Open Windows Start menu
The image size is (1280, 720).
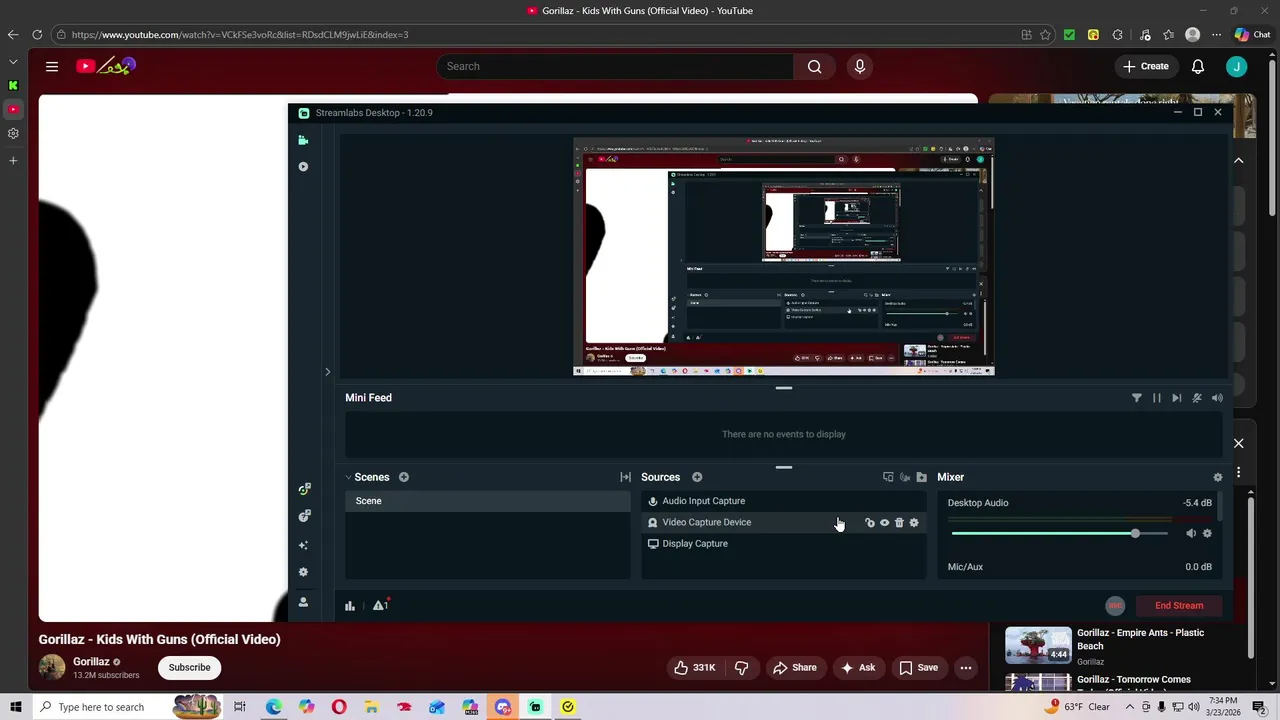(x=15, y=707)
